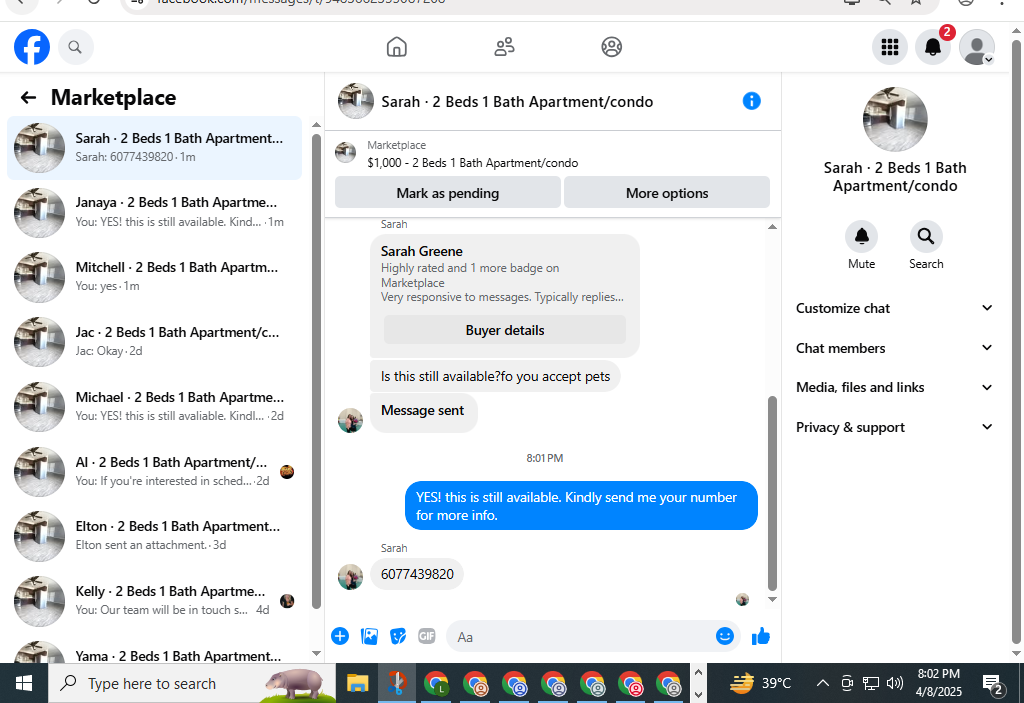Choose a sticker icon
The width and height of the screenshot is (1024, 703).
398,636
